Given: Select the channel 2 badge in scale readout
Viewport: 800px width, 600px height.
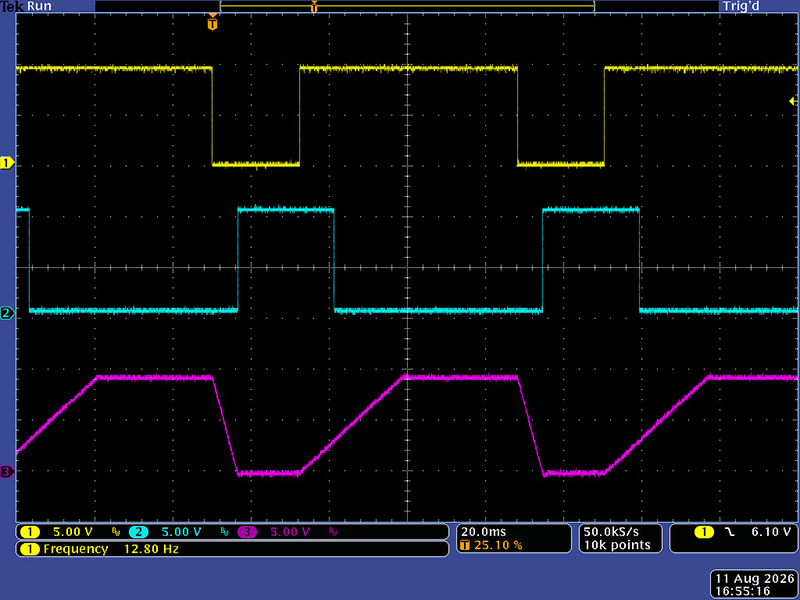Looking at the screenshot, I should point(138,532).
